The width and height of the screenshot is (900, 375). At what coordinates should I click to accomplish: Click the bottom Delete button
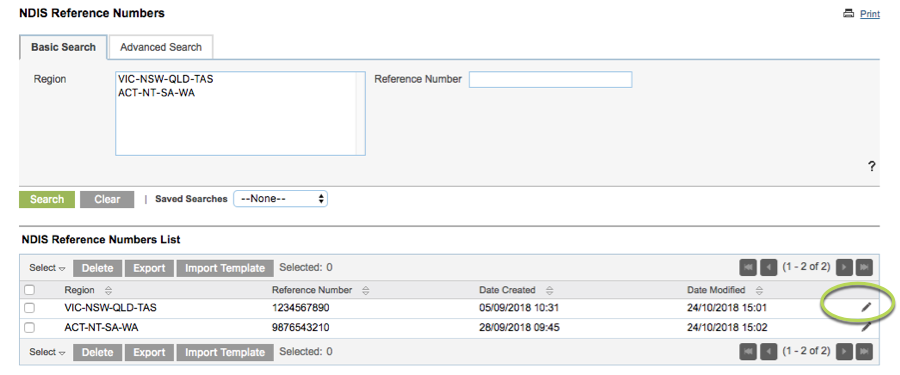click(98, 352)
